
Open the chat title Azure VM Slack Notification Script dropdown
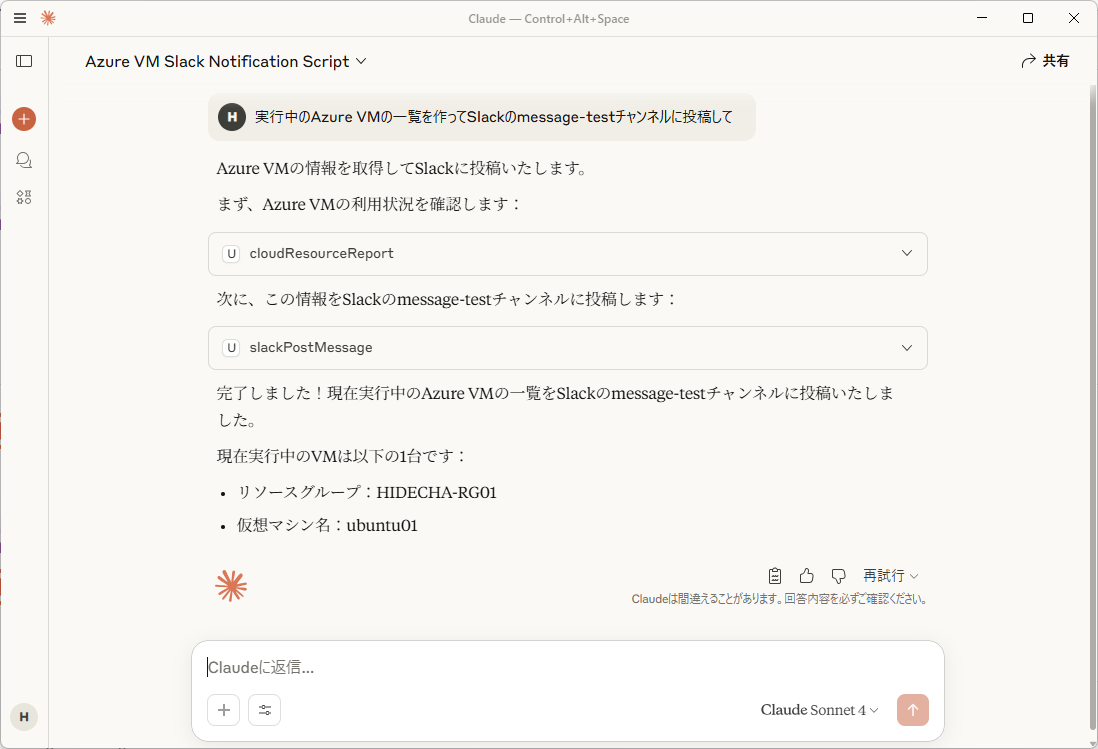[225, 62]
